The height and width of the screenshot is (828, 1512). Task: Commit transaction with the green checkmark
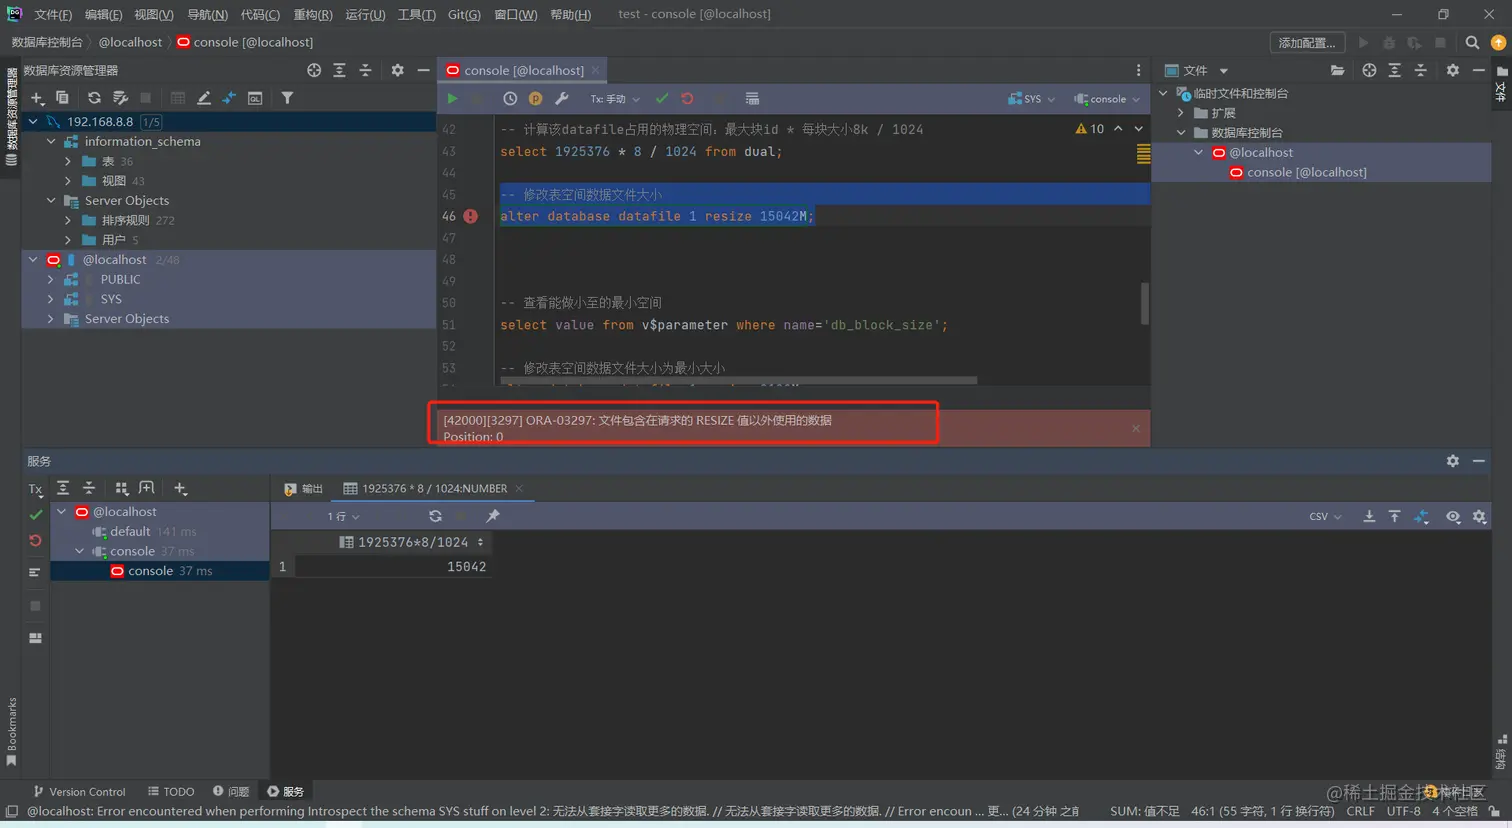(x=662, y=99)
